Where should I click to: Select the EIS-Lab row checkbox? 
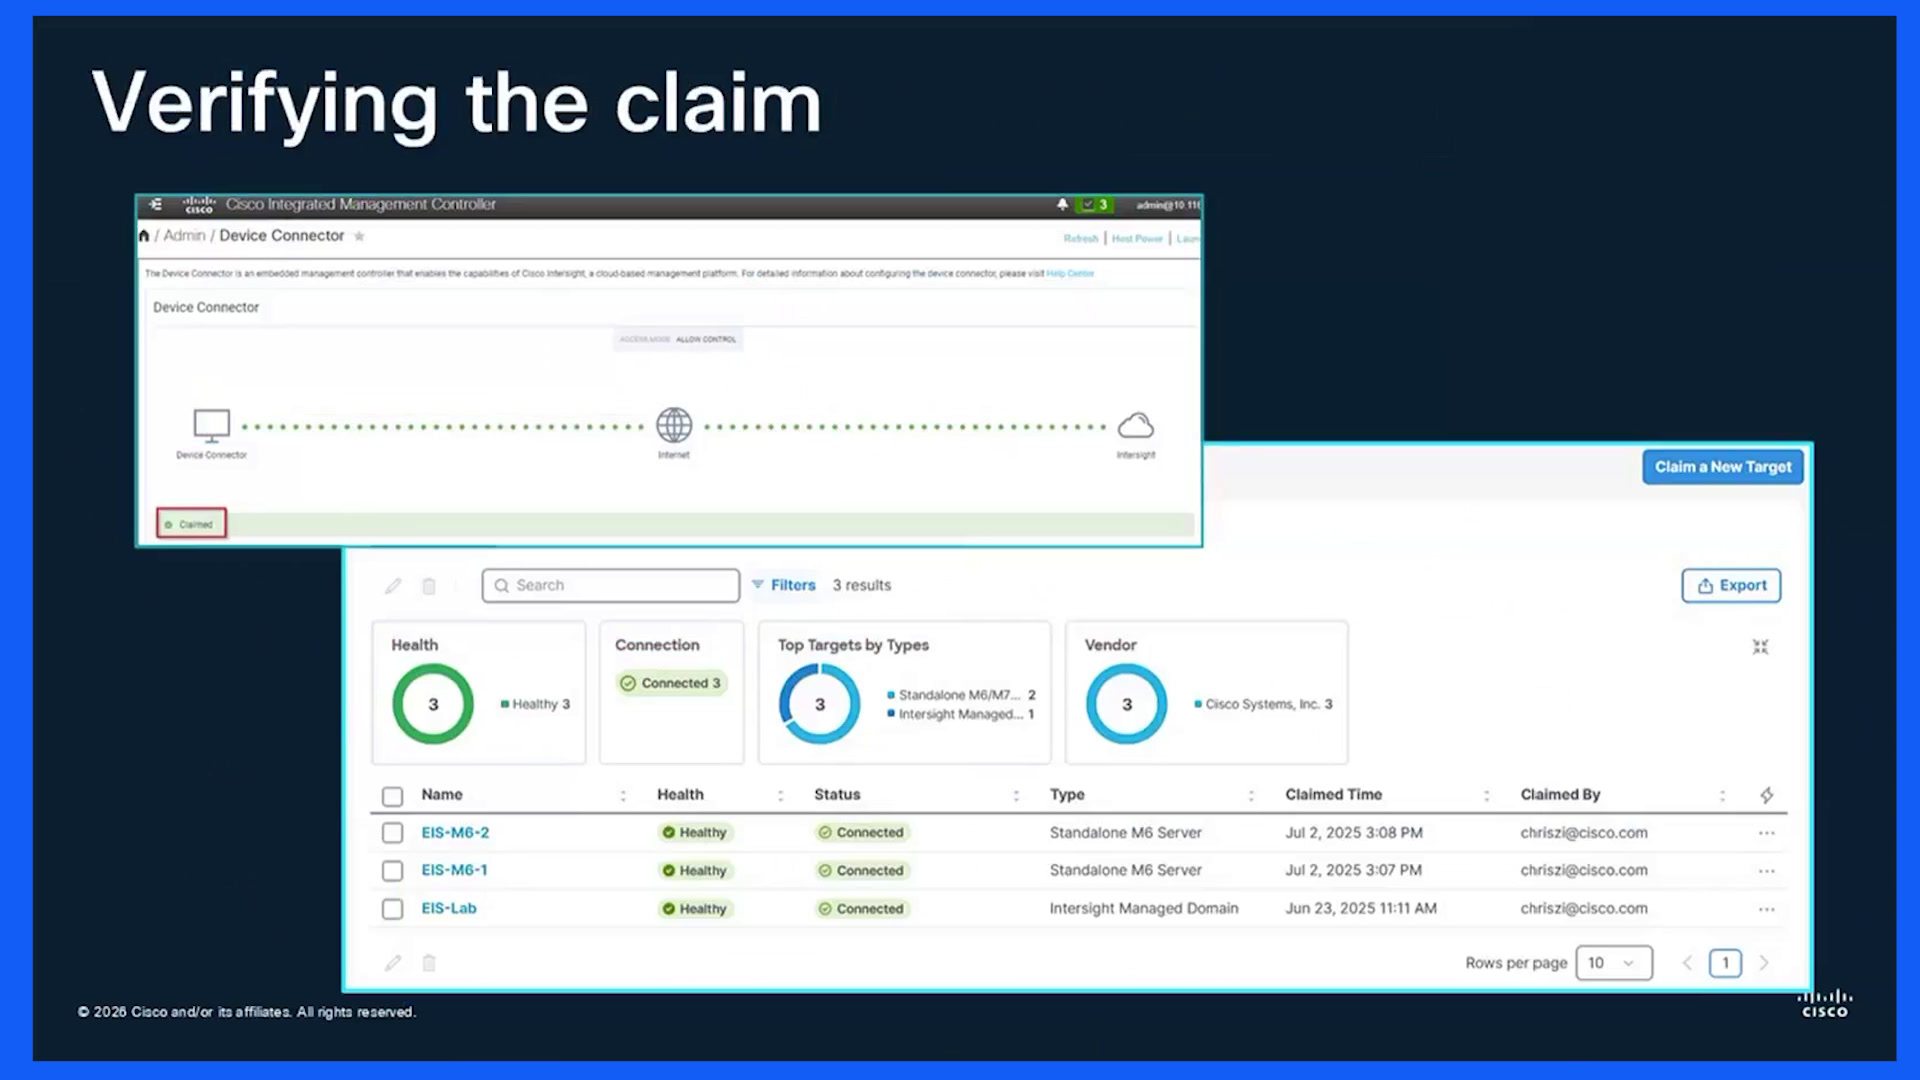392,909
